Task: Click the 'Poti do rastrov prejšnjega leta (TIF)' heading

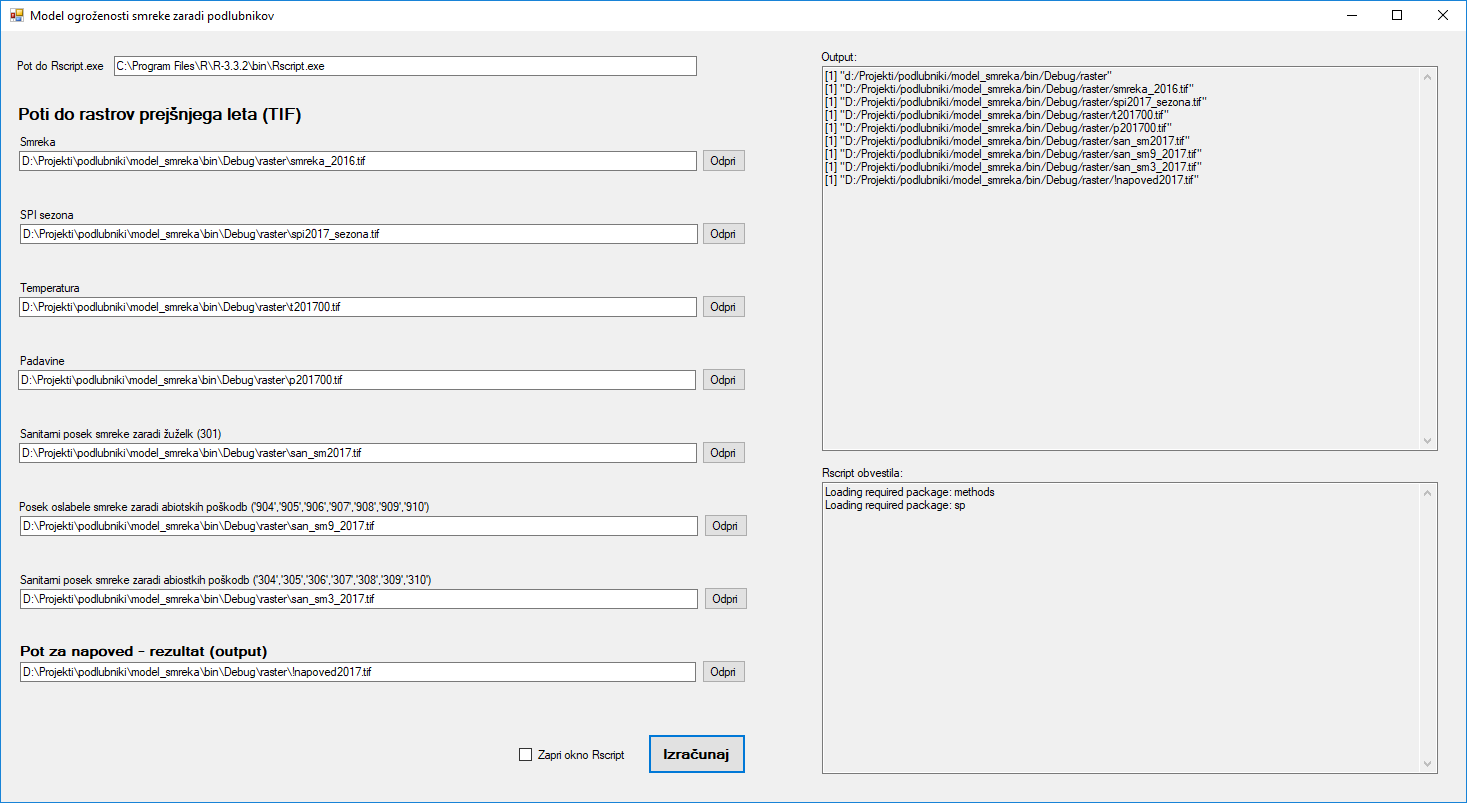Action: coord(161,114)
